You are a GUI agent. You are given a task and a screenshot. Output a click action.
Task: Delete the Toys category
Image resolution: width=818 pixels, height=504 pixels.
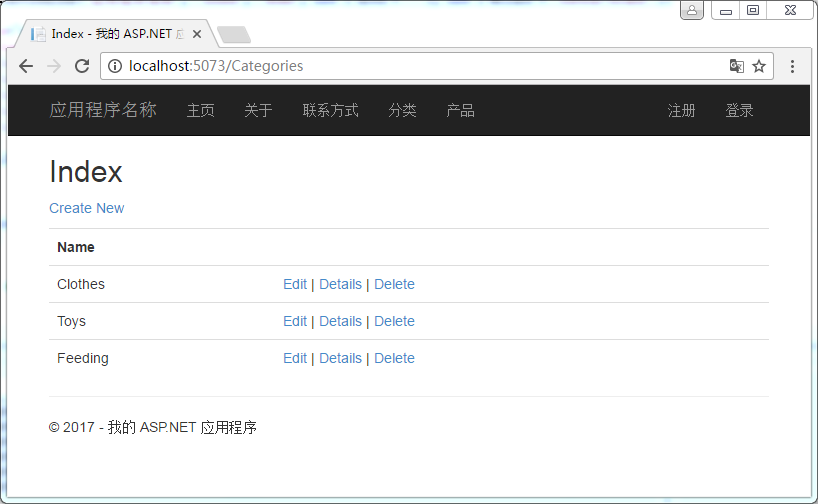click(x=394, y=321)
